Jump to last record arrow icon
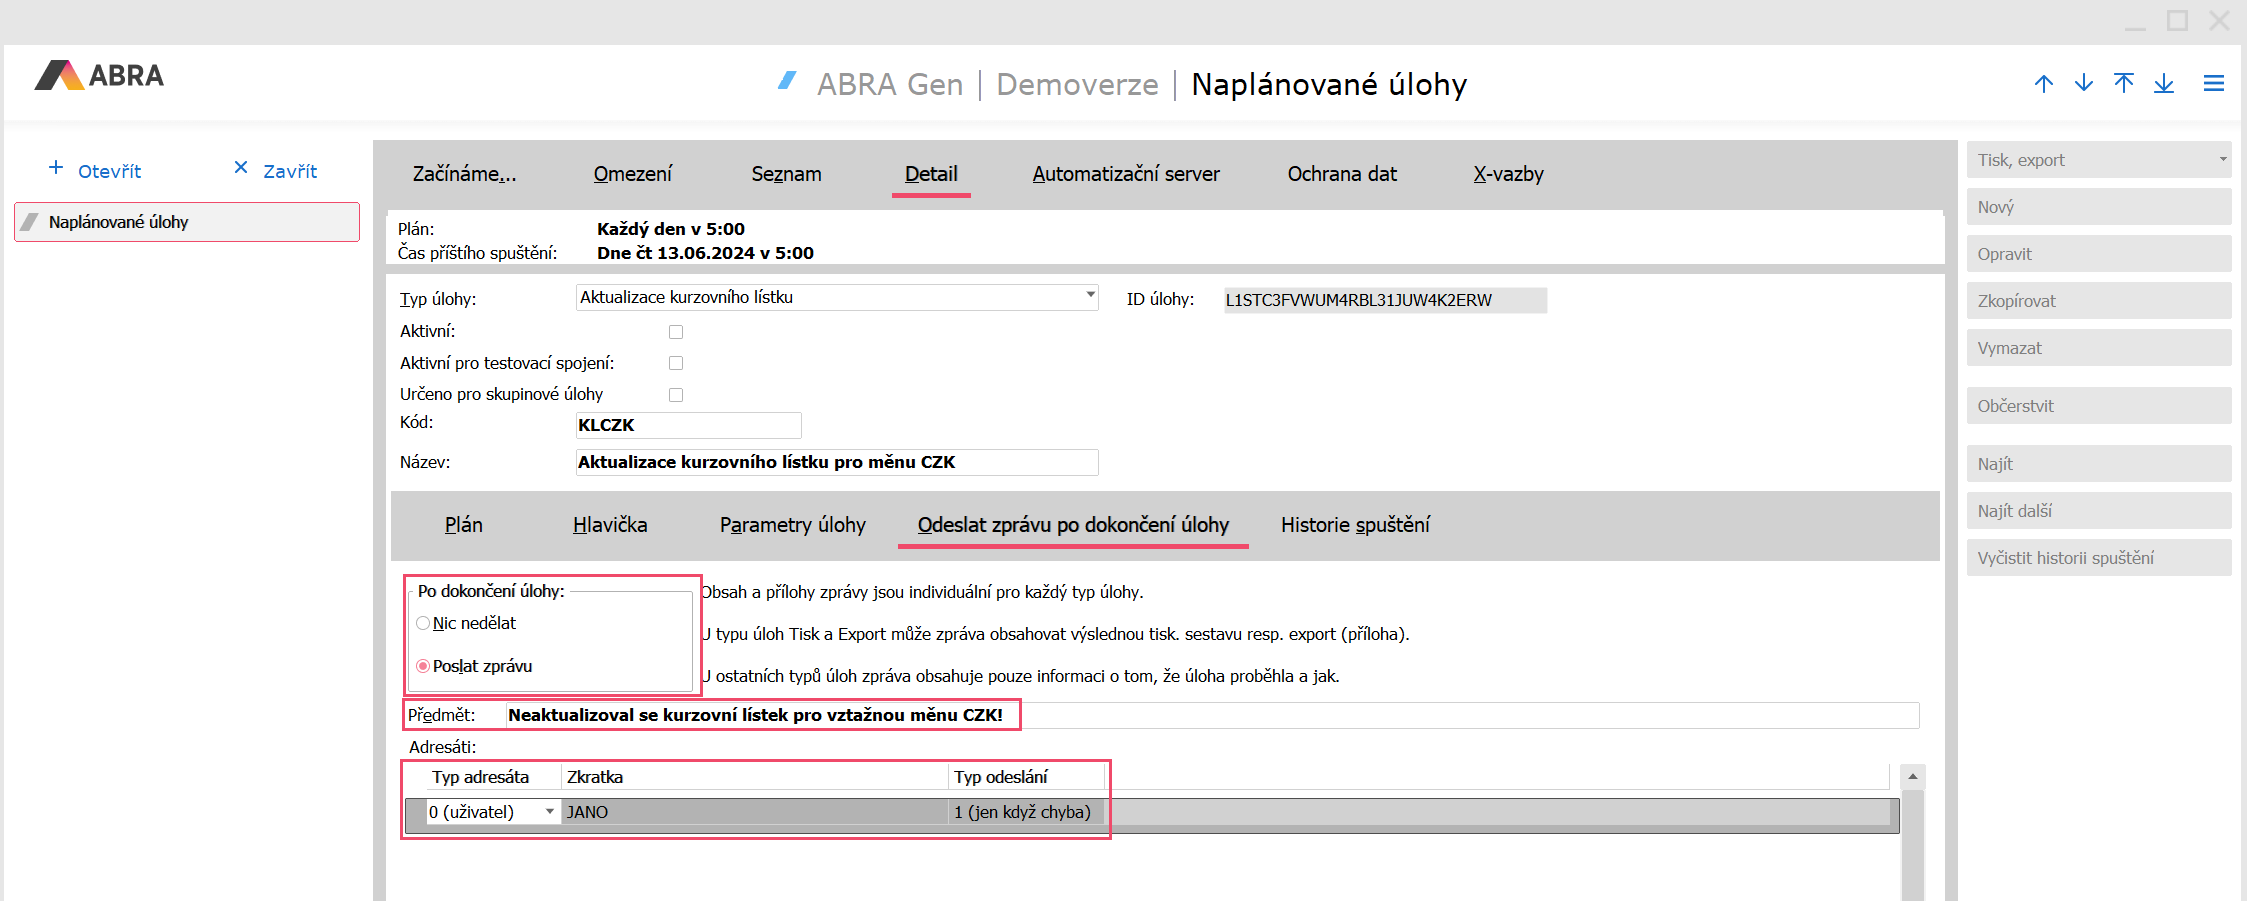Viewport: 2247px width, 901px height. point(2164,84)
